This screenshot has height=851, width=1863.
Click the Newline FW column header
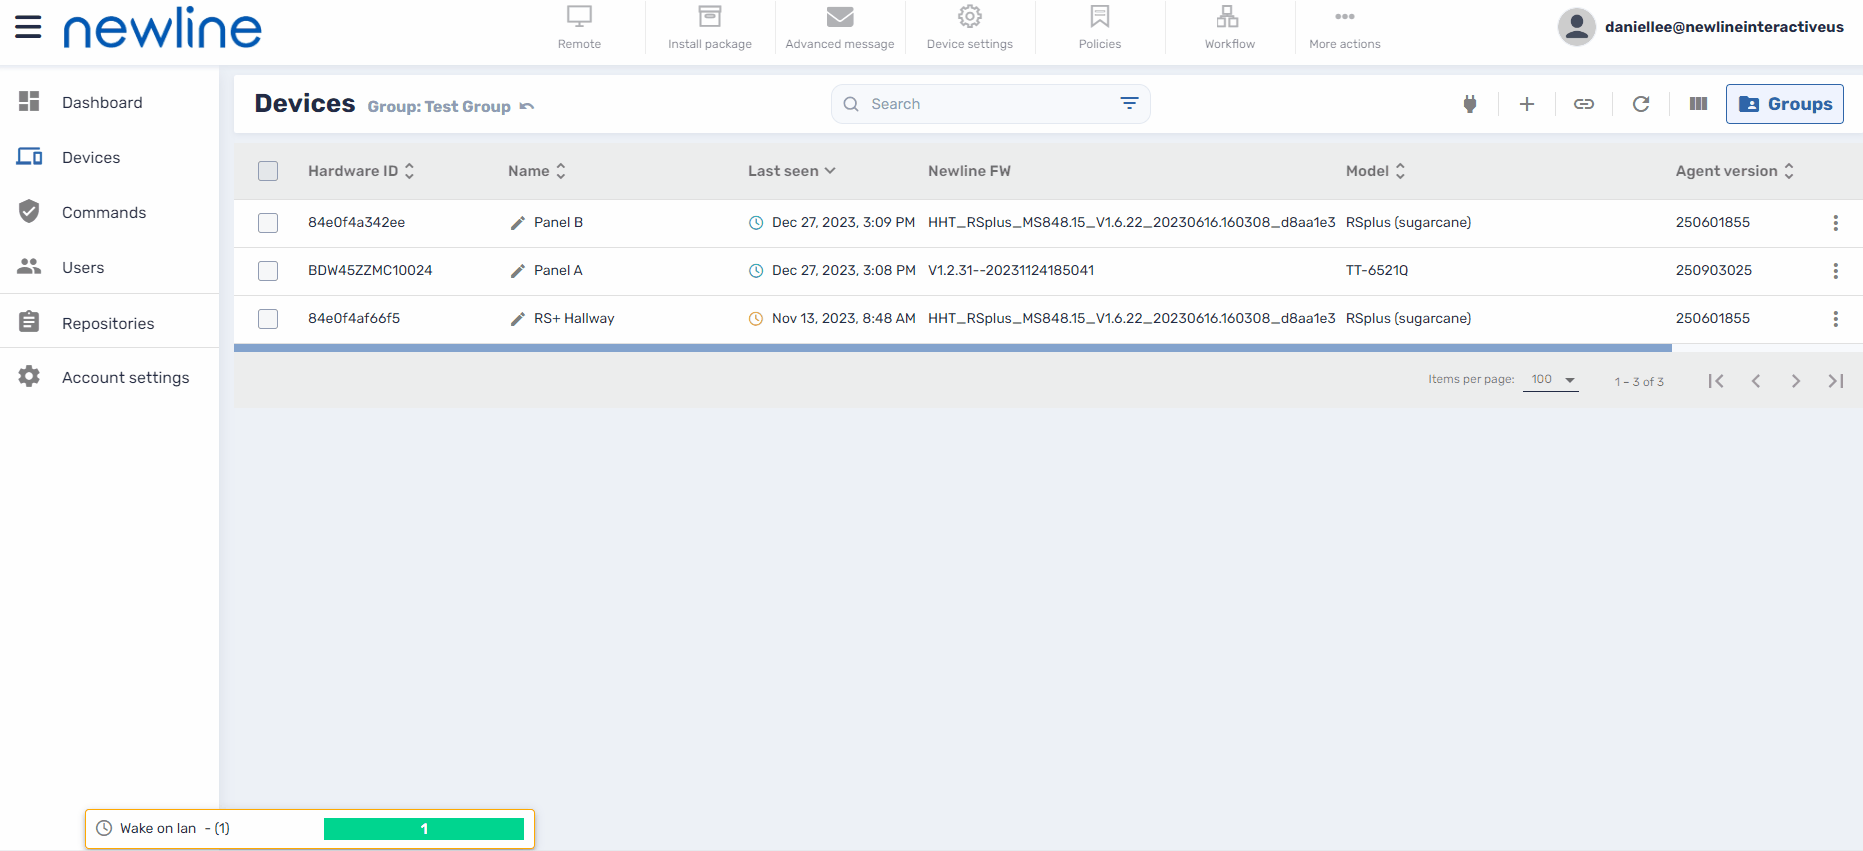point(969,171)
